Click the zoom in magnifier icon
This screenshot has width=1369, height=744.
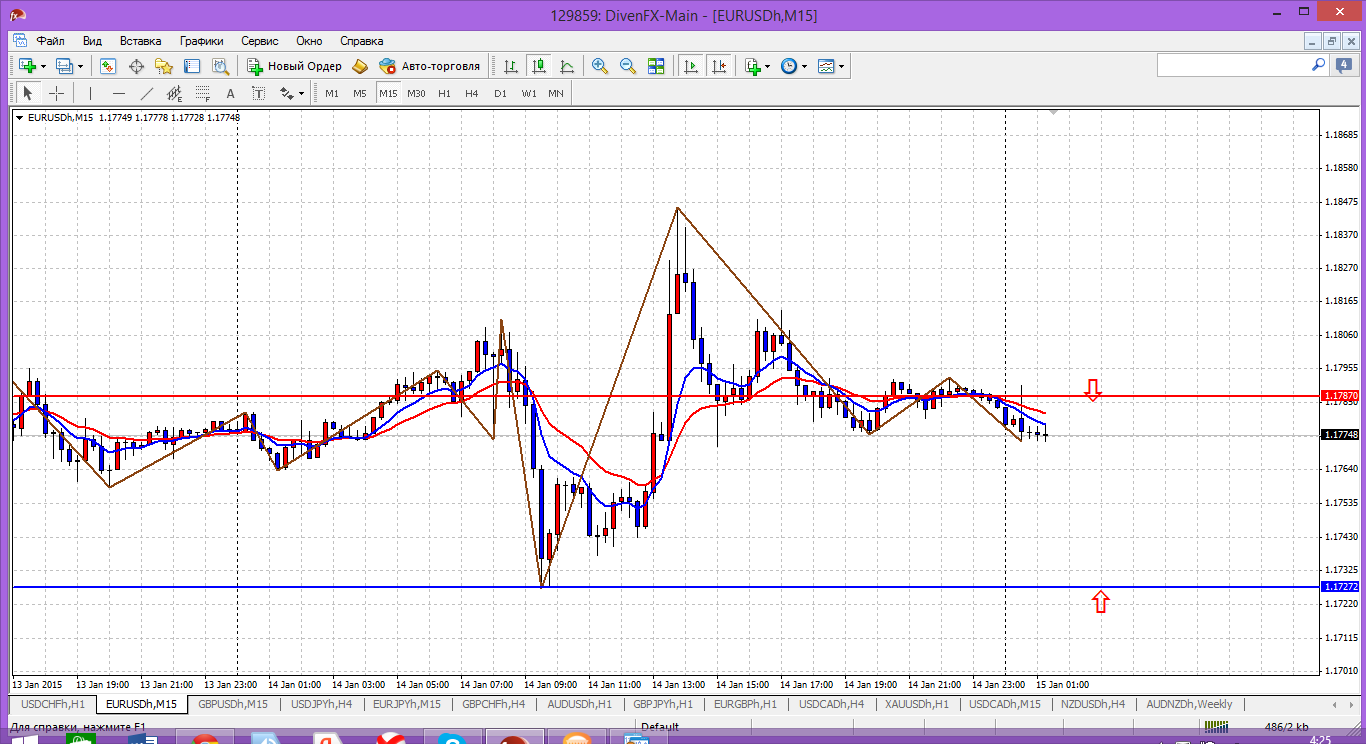click(600, 66)
